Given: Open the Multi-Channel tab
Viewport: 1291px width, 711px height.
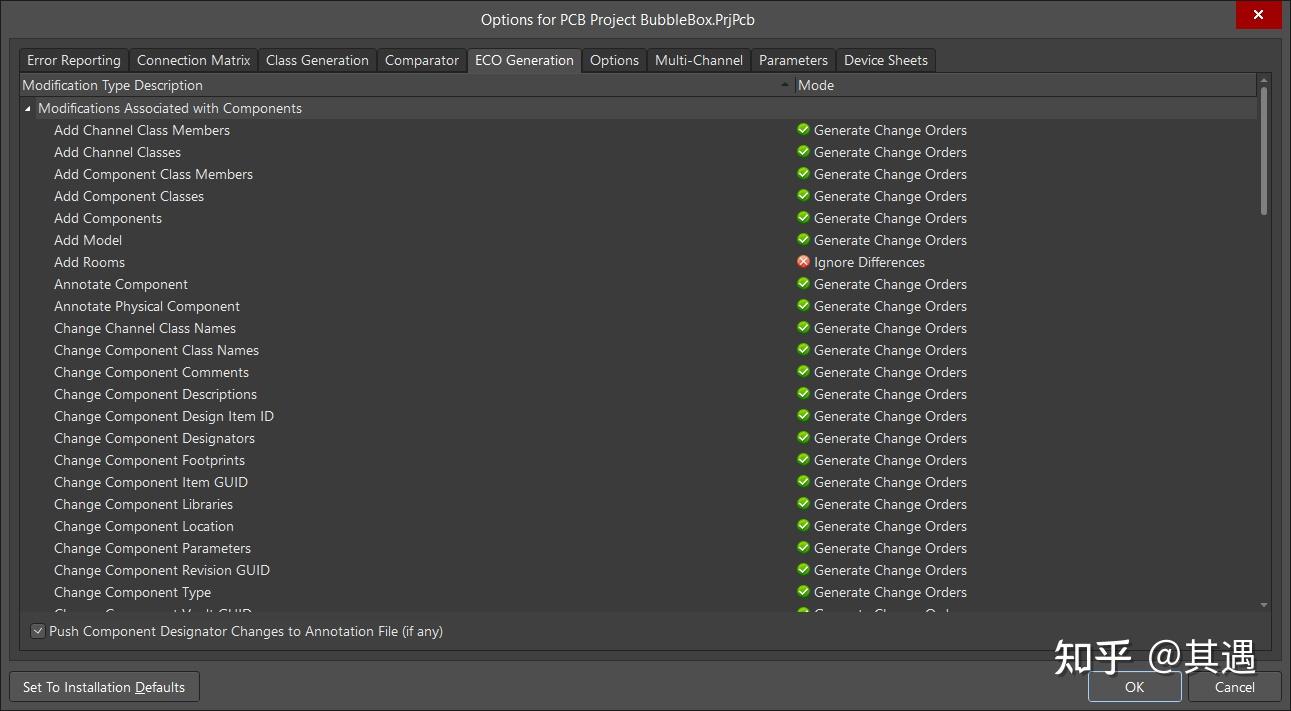Looking at the screenshot, I should (699, 60).
